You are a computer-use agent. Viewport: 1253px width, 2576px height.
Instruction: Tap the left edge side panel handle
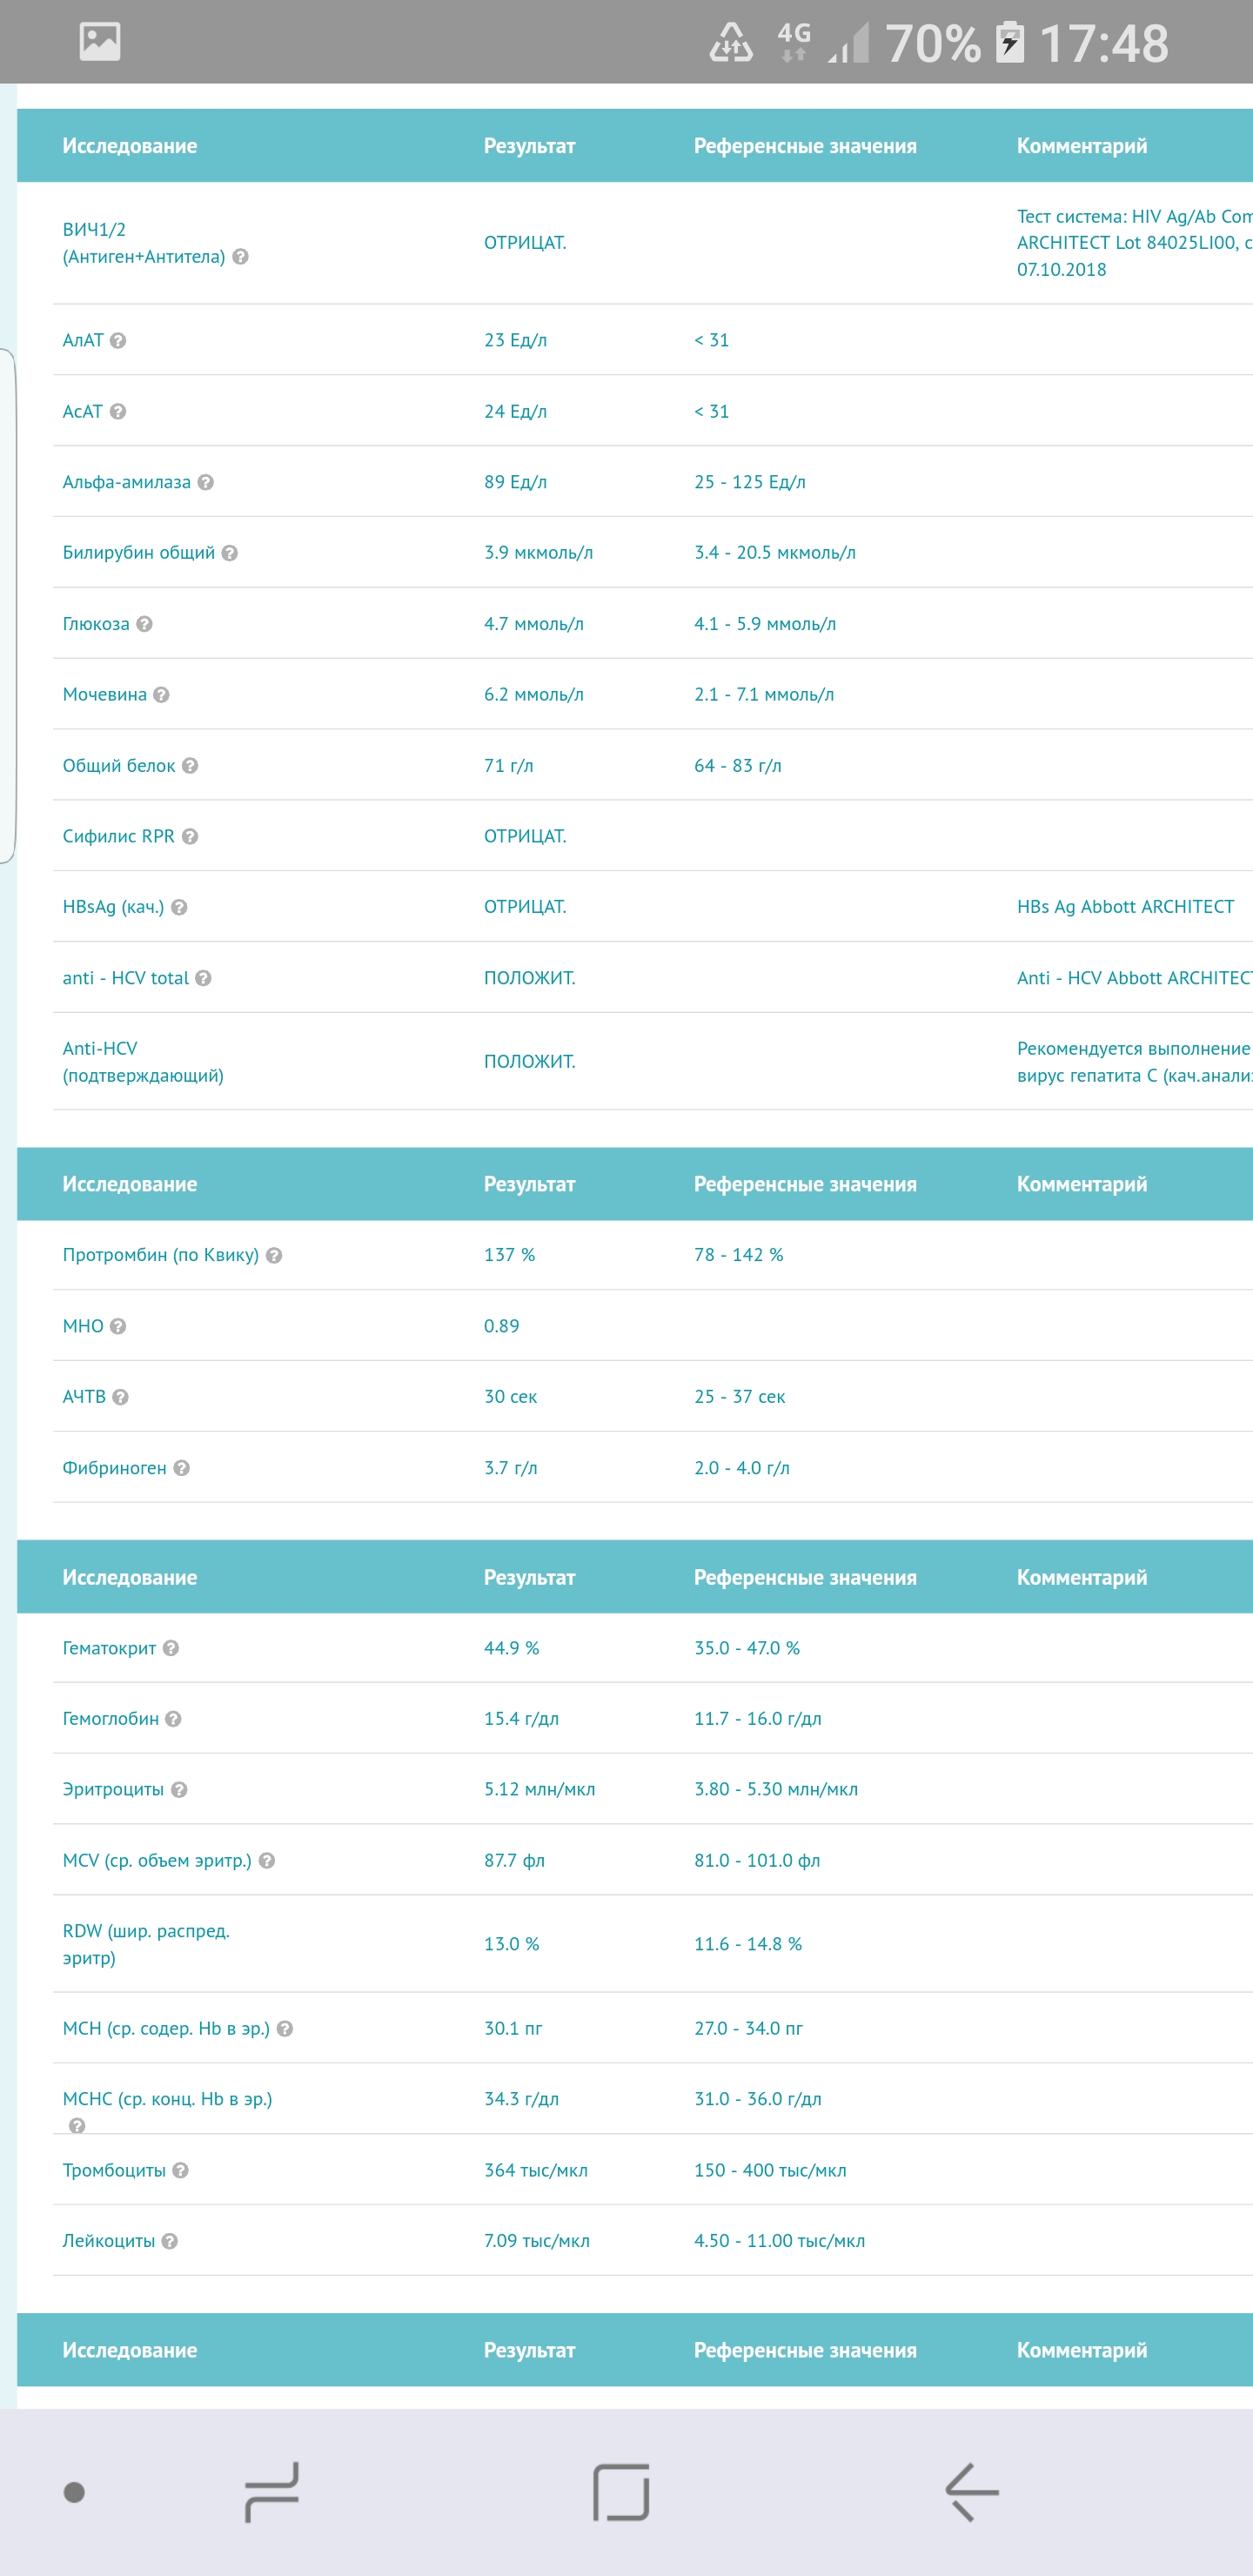(7, 605)
